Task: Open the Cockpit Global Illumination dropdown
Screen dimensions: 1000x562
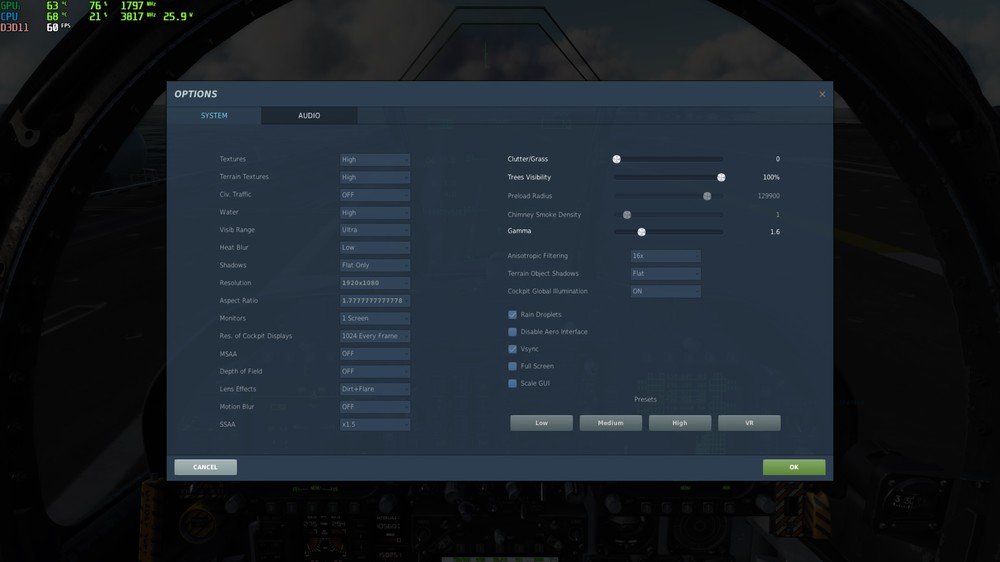Action: coord(665,291)
